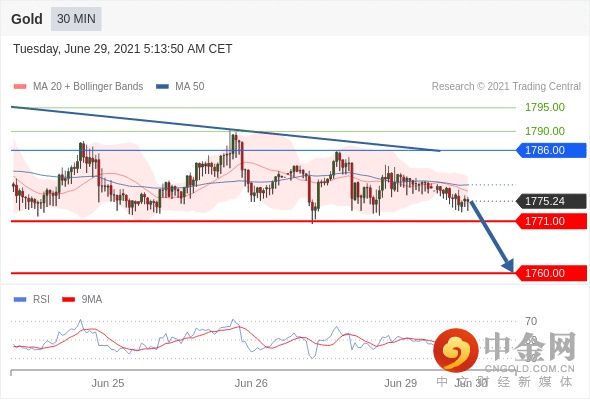Click the 1790.00 resistance level label

[x=545, y=131]
